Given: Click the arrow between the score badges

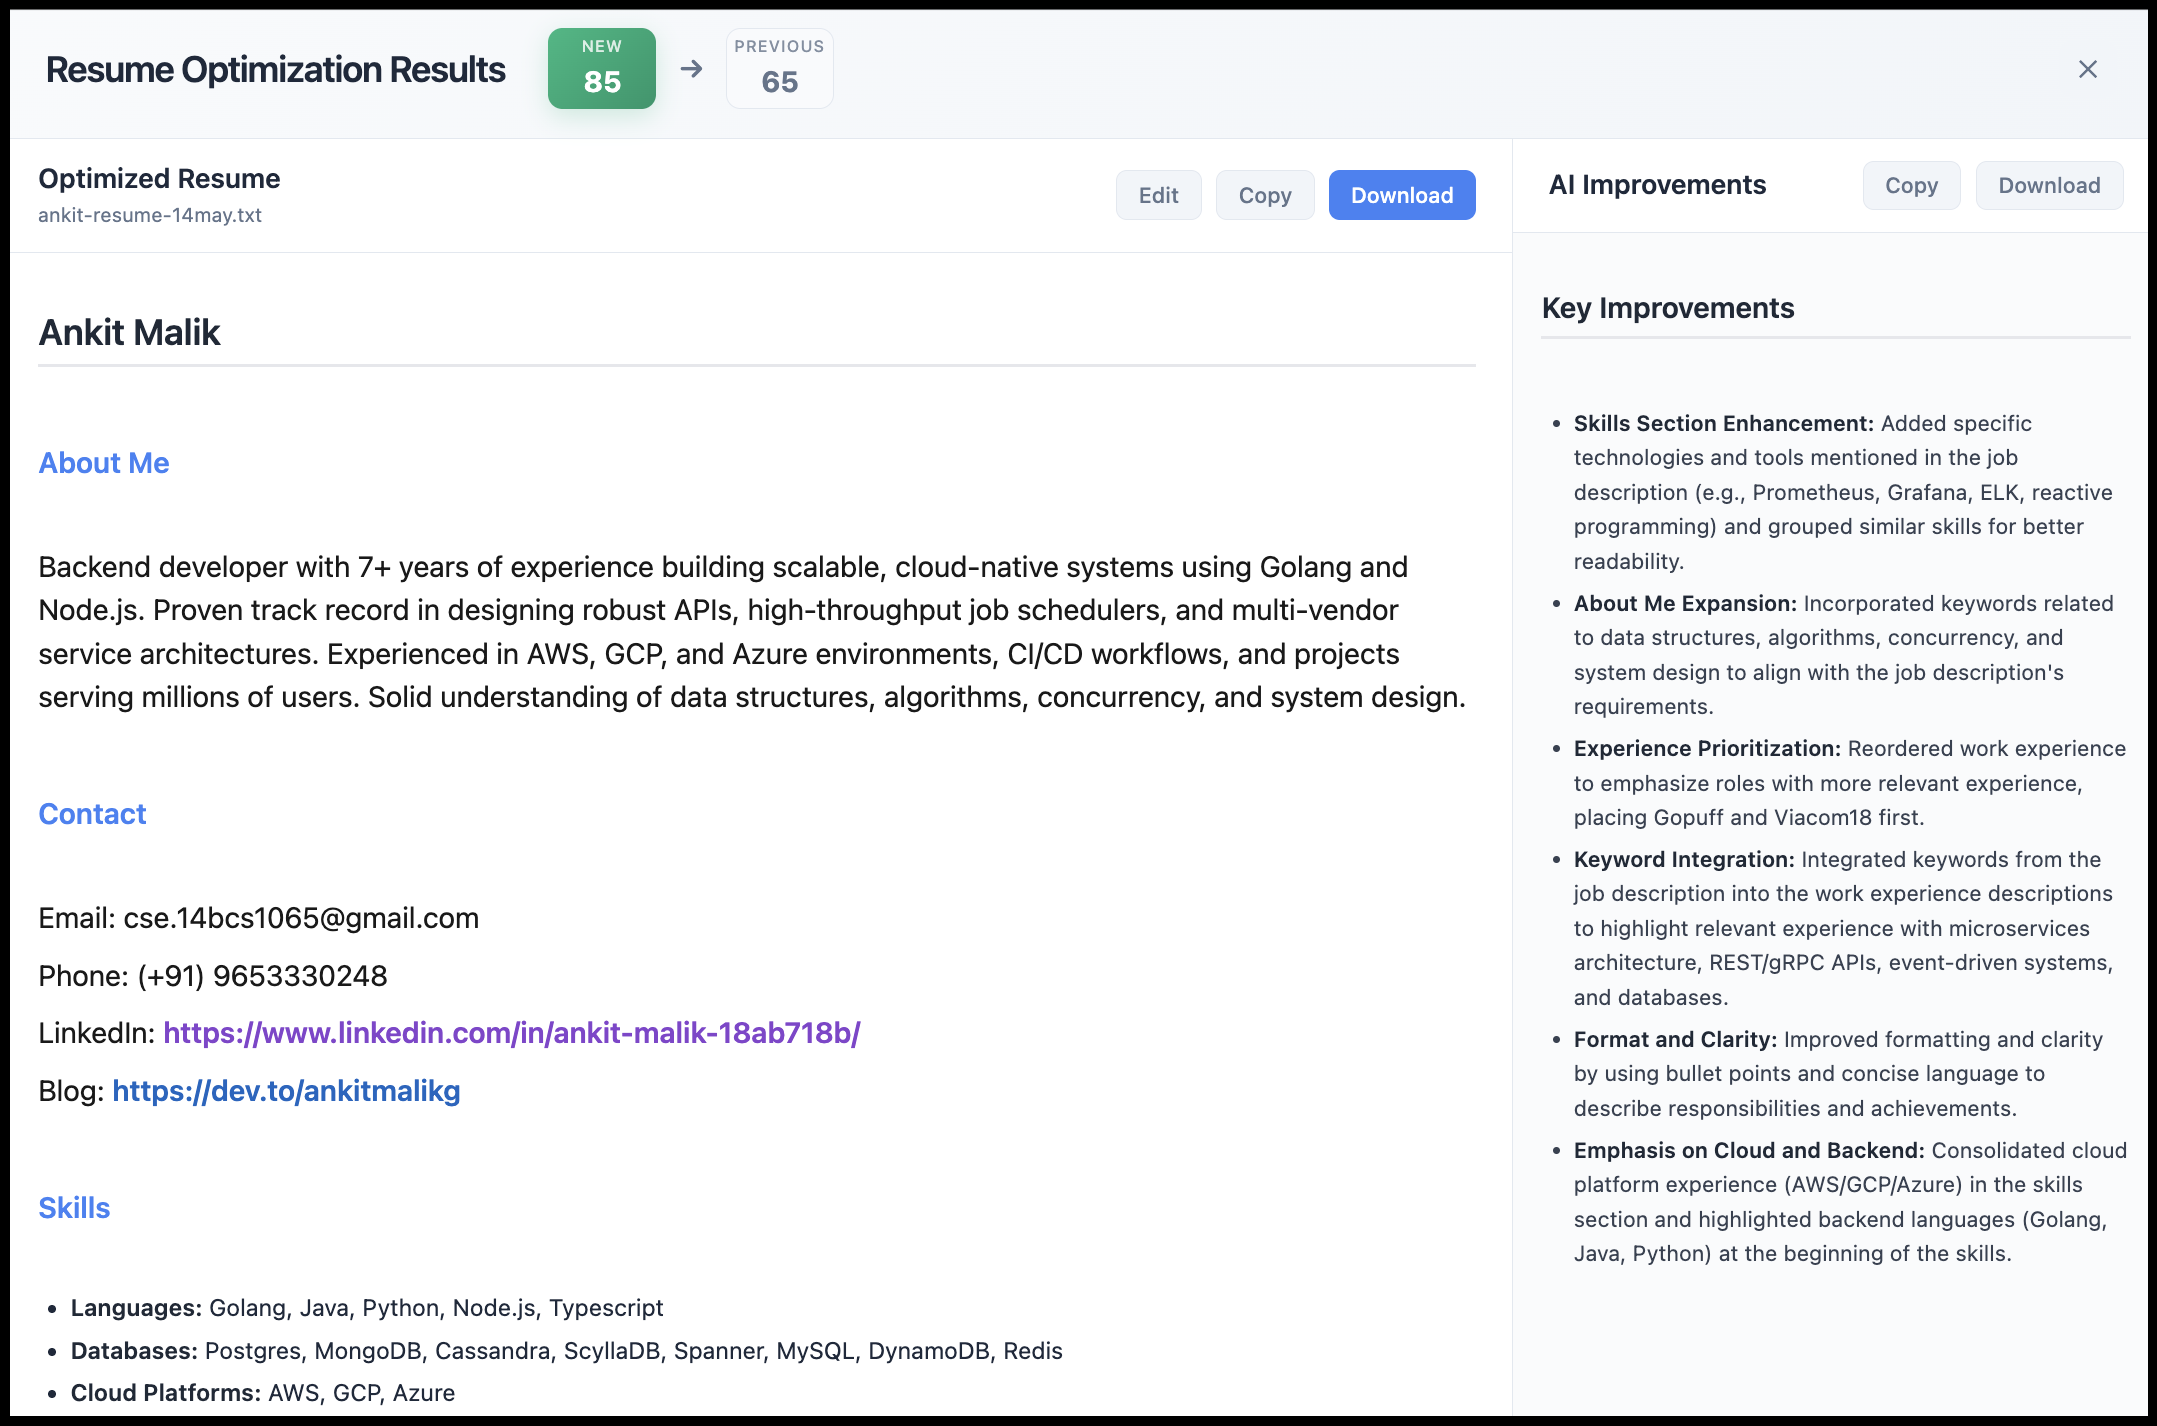Looking at the screenshot, I should 691,68.
